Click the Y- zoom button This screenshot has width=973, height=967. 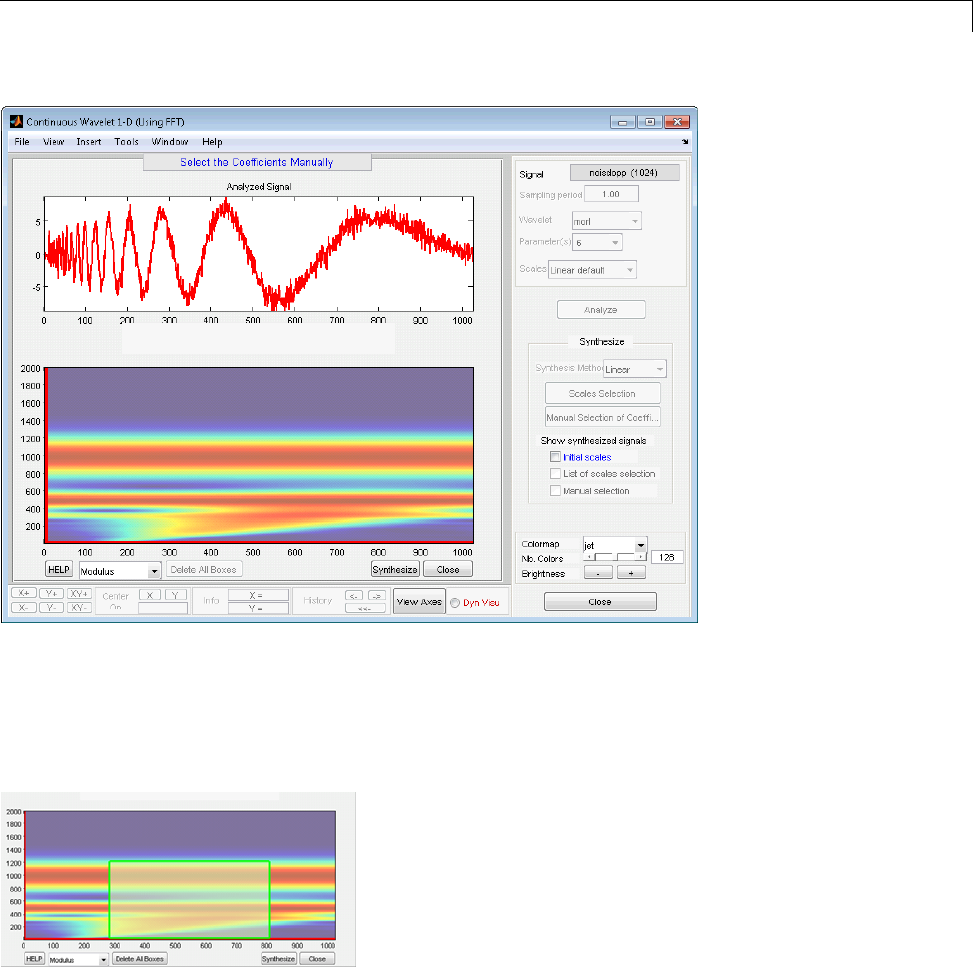tap(52, 607)
